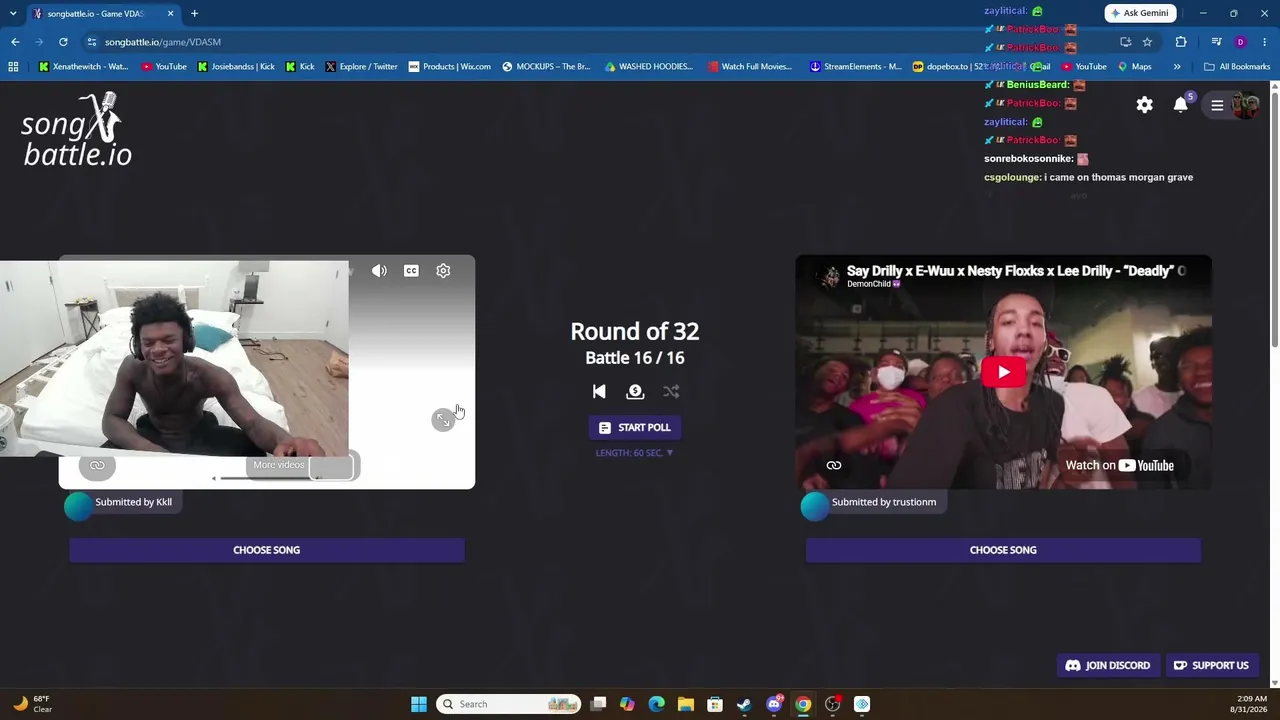
Task: Open Explore / Twitter bookmark
Action: tap(361, 67)
